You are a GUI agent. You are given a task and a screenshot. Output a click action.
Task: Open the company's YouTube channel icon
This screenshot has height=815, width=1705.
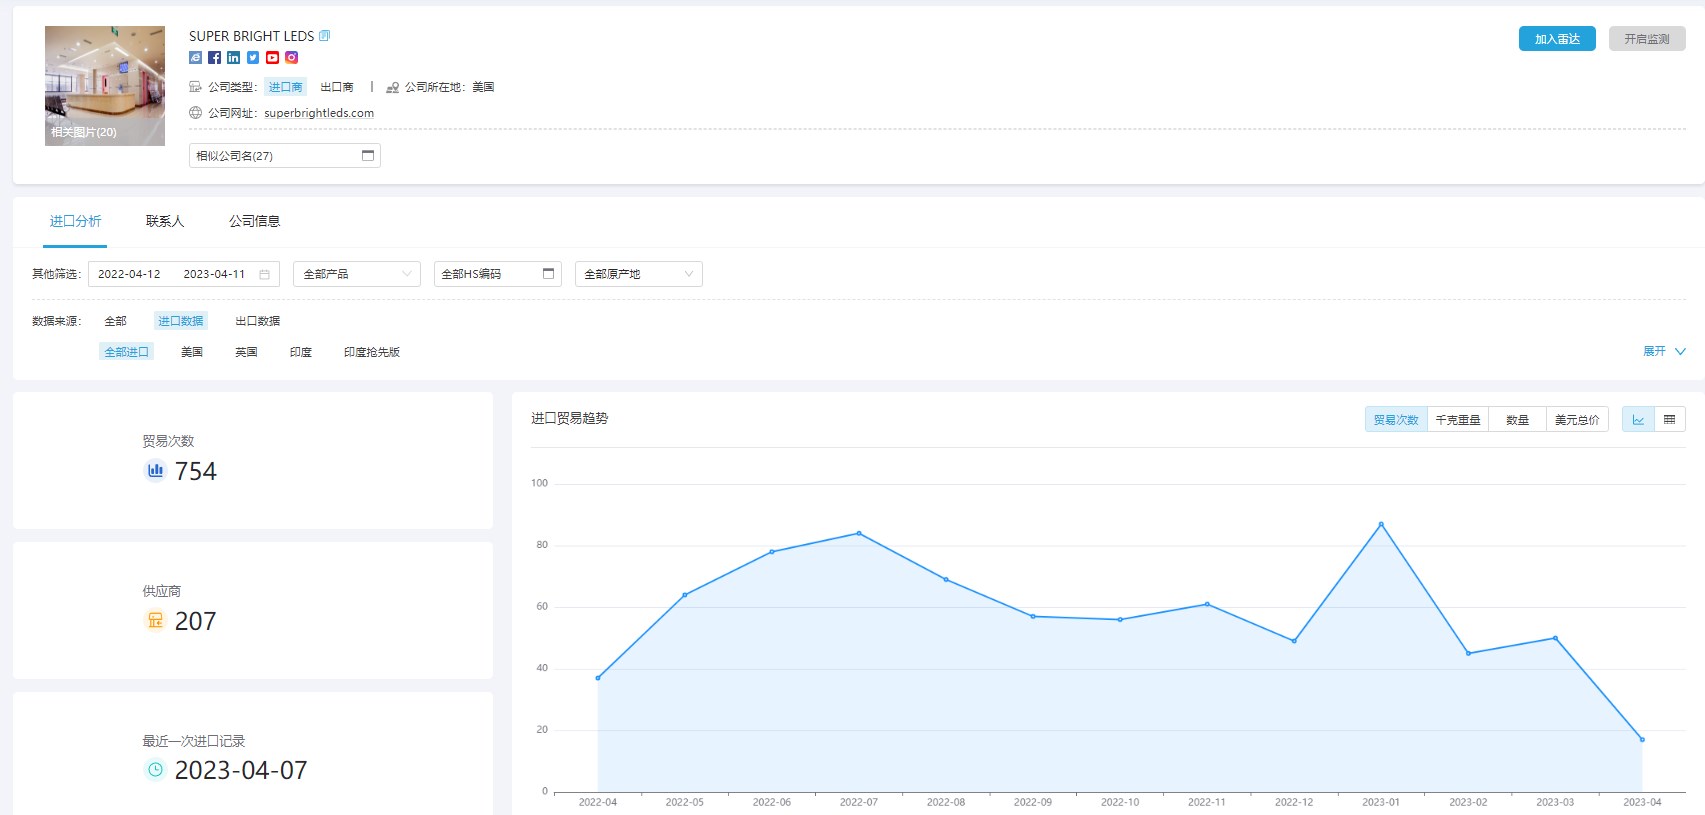point(272,58)
